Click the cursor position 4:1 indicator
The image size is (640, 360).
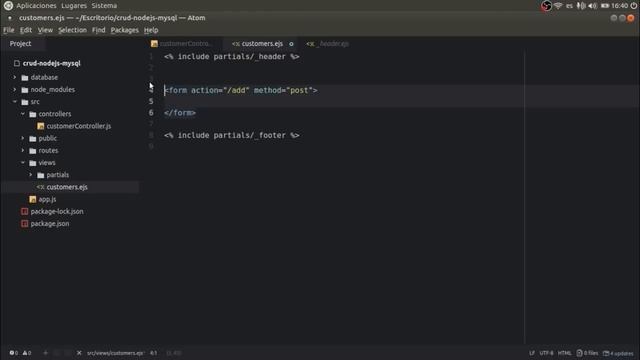point(153,353)
